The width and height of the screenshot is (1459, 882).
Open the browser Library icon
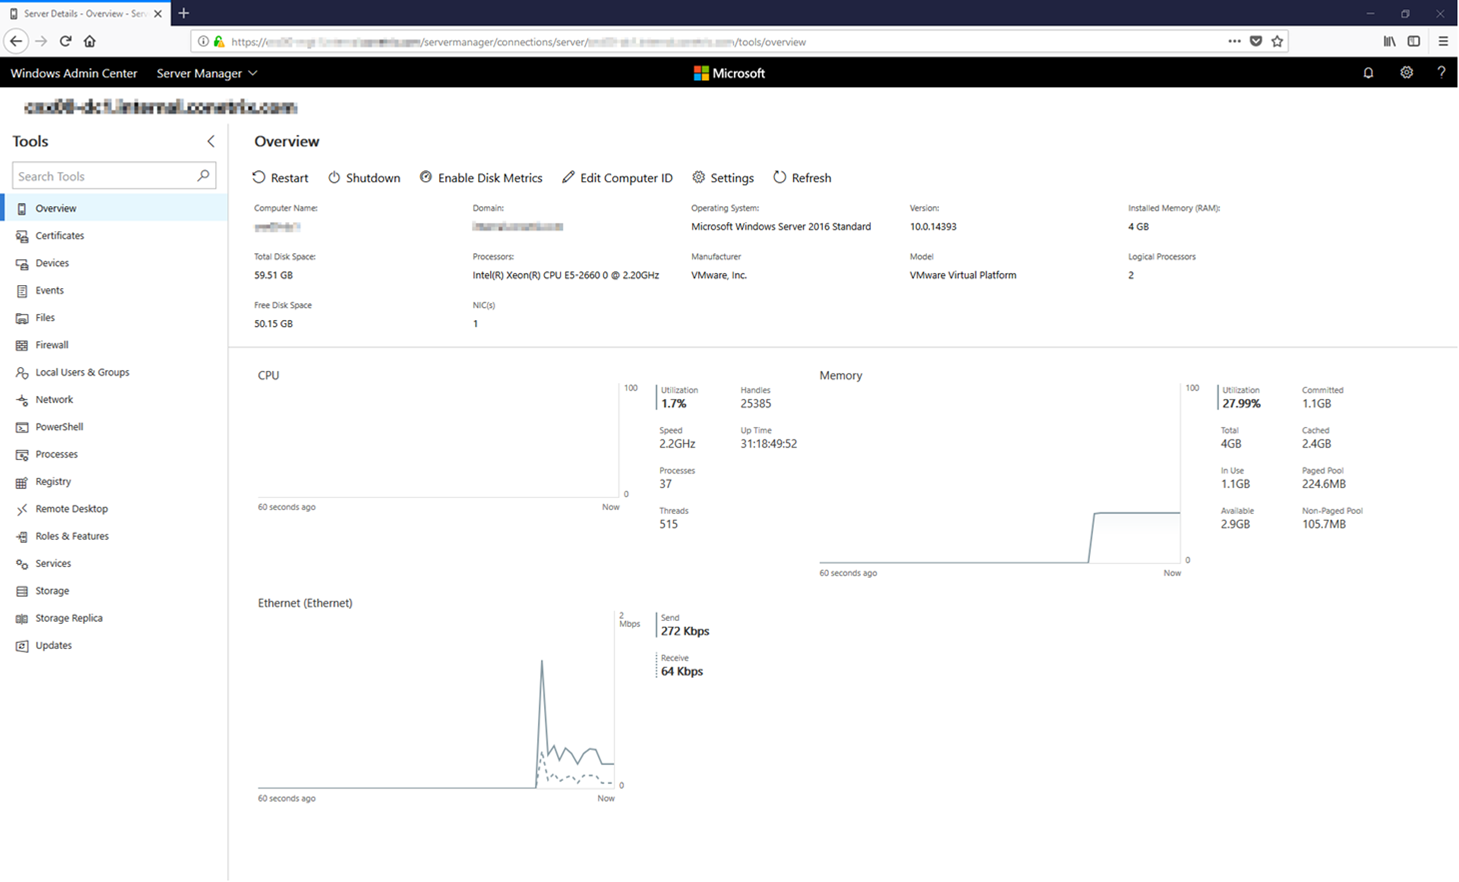[1389, 41]
